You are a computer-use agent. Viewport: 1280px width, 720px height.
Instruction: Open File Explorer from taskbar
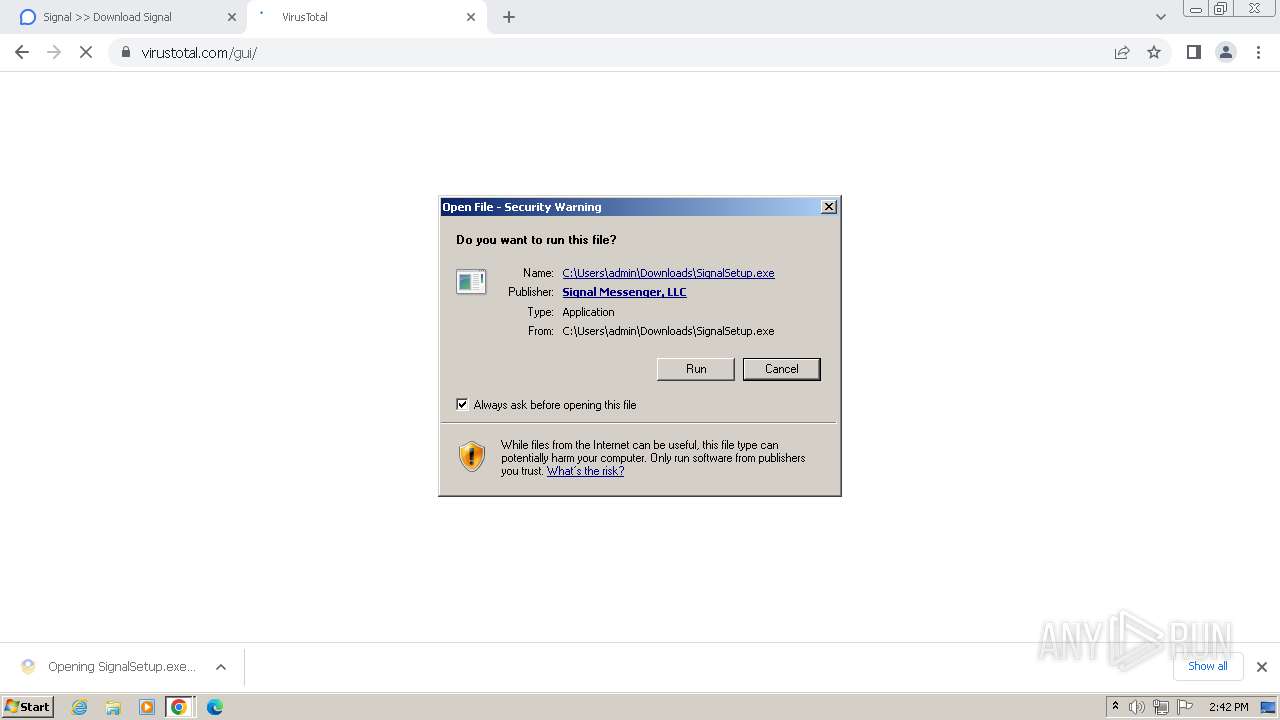pos(113,707)
